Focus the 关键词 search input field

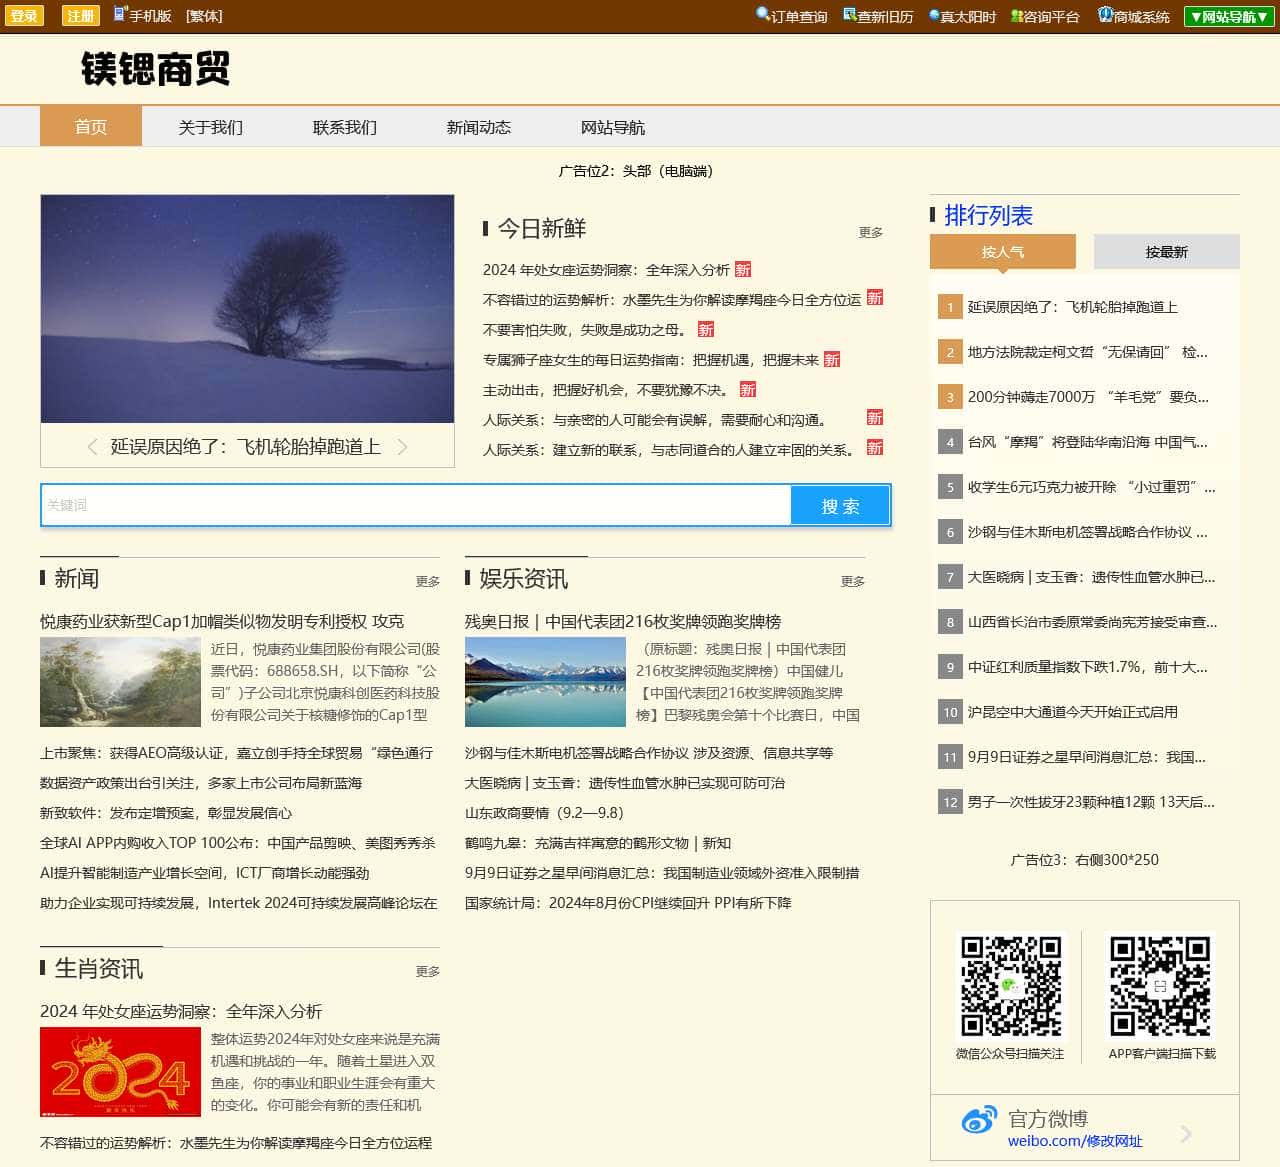pyautogui.click(x=415, y=505)
